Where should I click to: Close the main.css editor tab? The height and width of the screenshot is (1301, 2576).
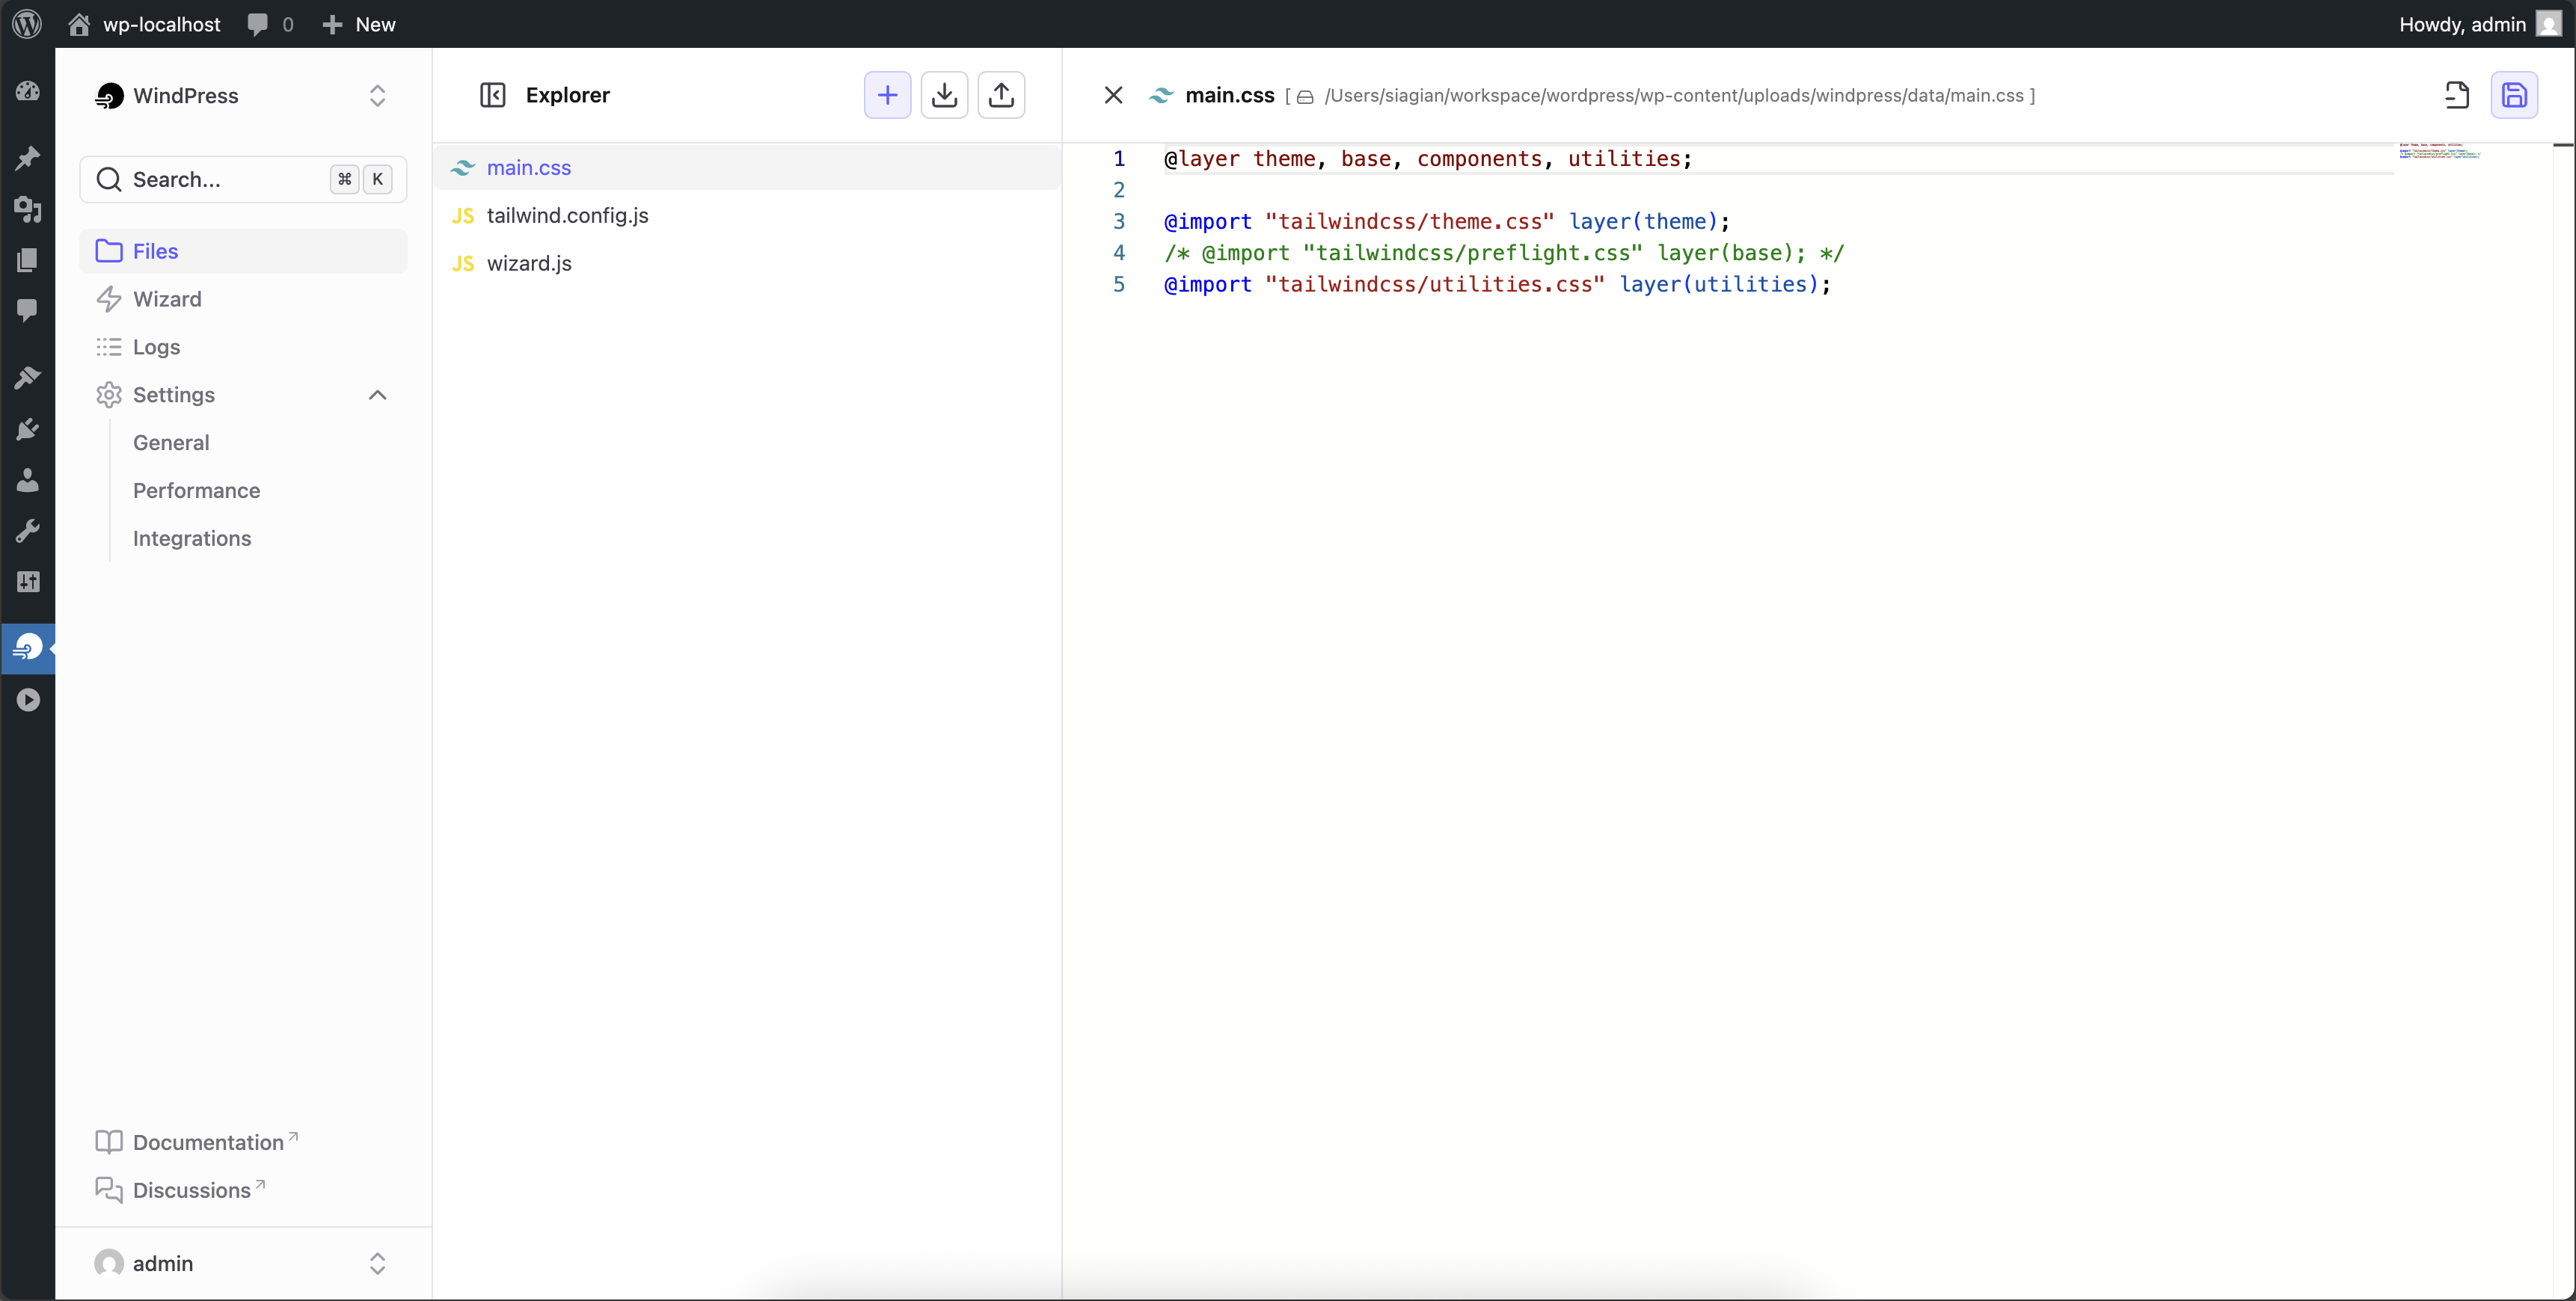pos(1113,95)
